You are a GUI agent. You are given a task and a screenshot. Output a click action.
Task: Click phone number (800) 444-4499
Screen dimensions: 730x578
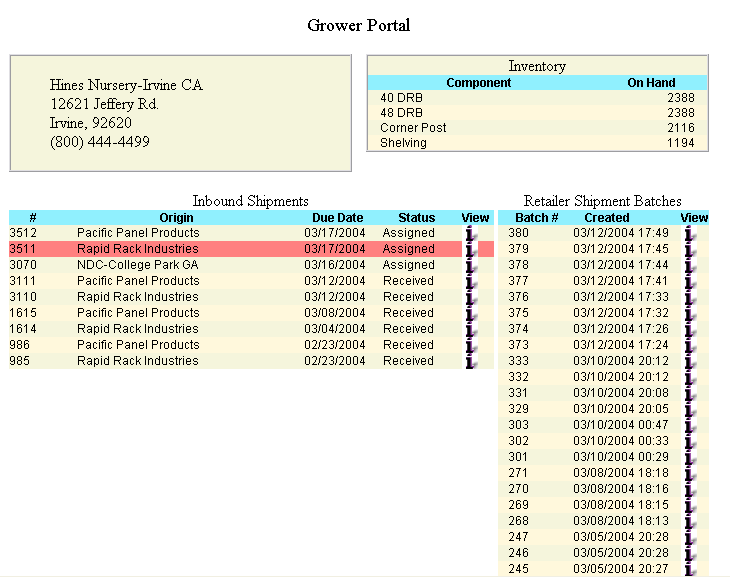click(100, 142)
